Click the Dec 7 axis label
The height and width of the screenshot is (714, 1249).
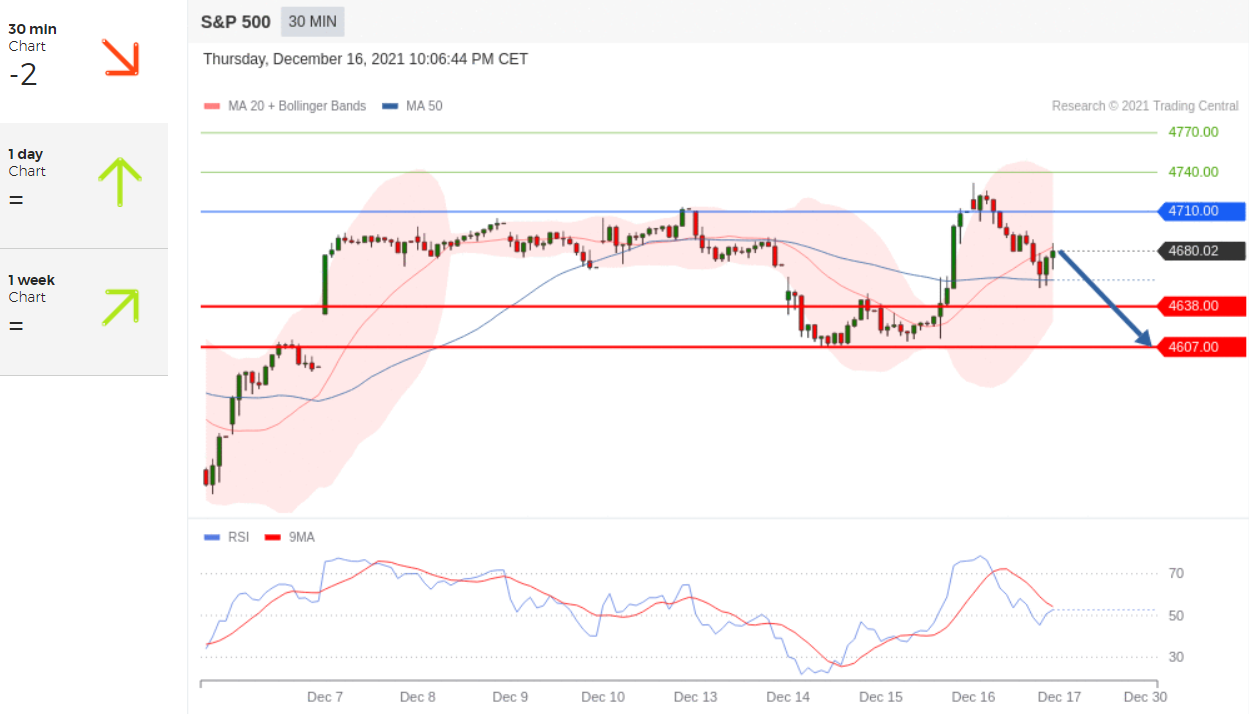325,697
